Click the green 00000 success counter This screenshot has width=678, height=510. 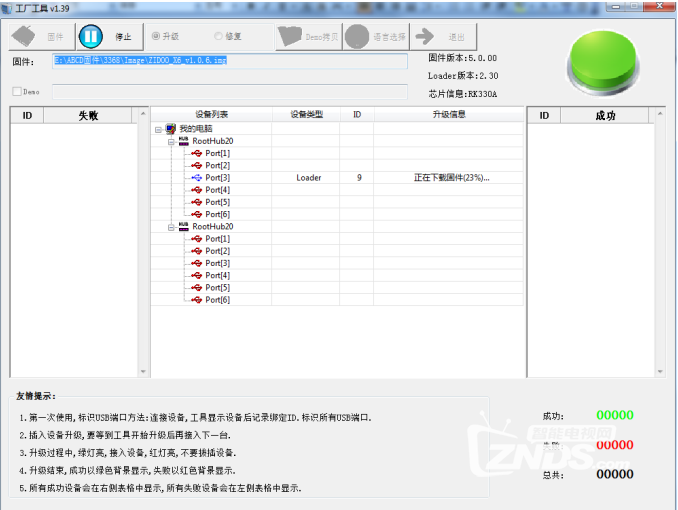[x=615, y=415]
